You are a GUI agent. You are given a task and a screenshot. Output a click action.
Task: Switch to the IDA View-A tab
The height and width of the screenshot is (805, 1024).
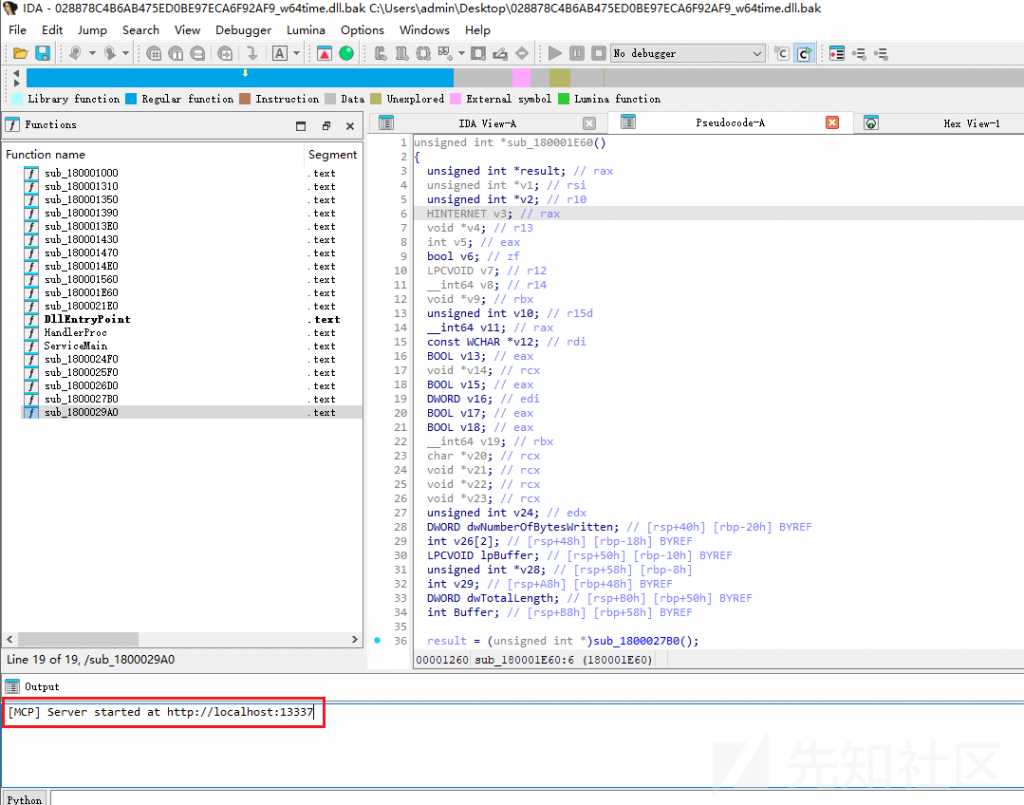487,123
